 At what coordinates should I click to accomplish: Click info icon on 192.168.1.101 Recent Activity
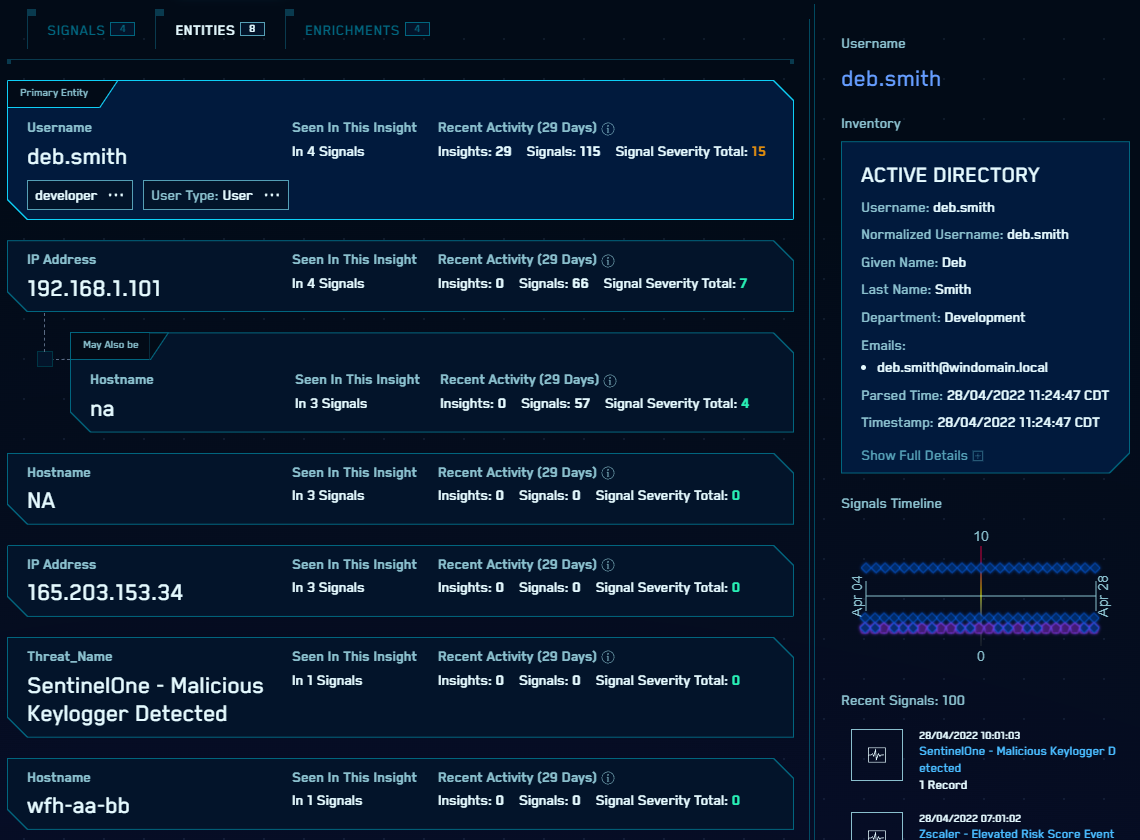click(x=607, y=260)
